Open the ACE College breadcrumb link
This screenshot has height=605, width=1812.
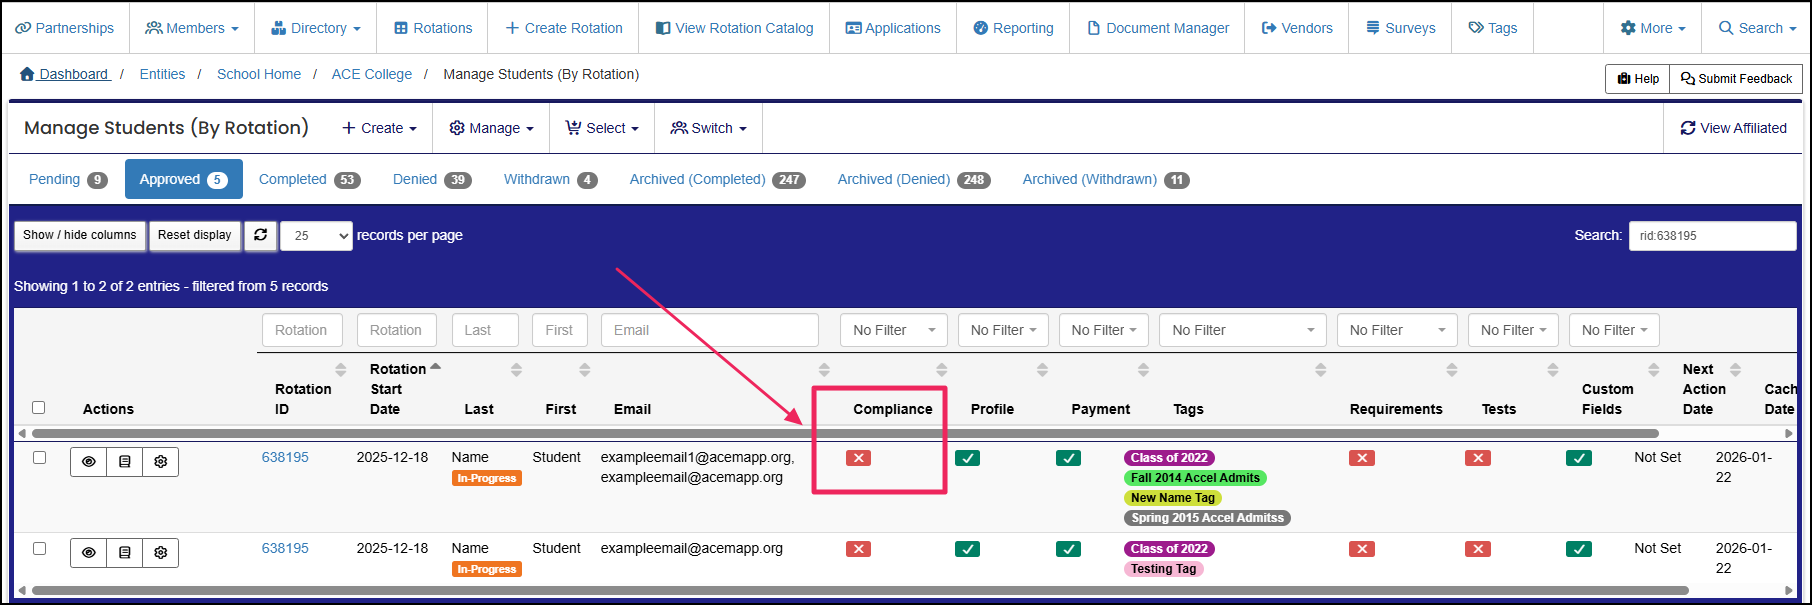pos(372,74)
